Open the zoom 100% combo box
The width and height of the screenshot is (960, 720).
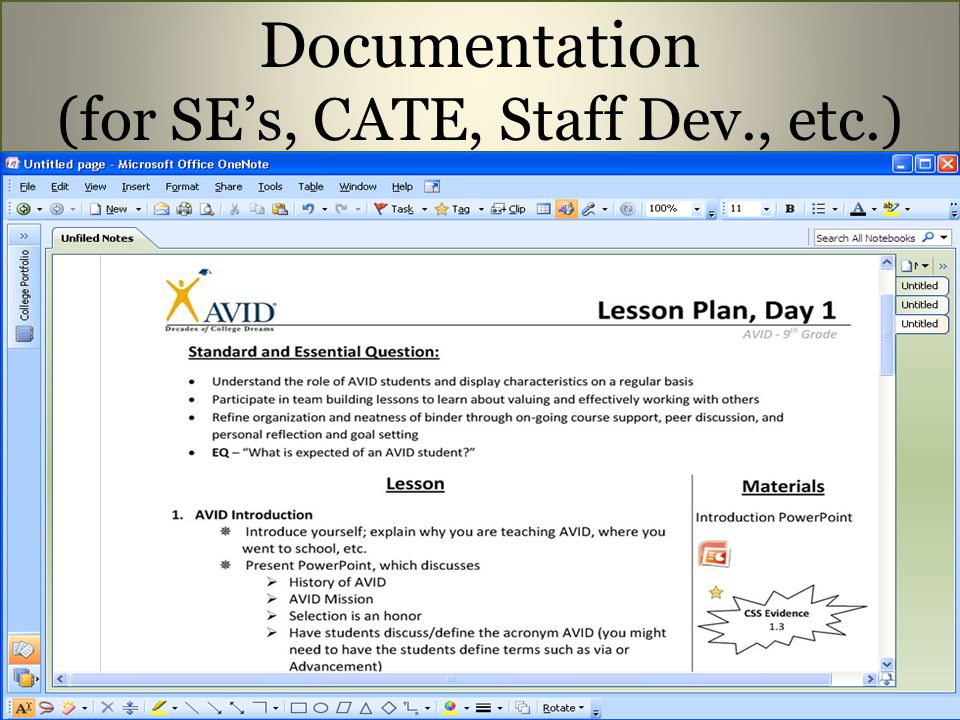[674, 209]
